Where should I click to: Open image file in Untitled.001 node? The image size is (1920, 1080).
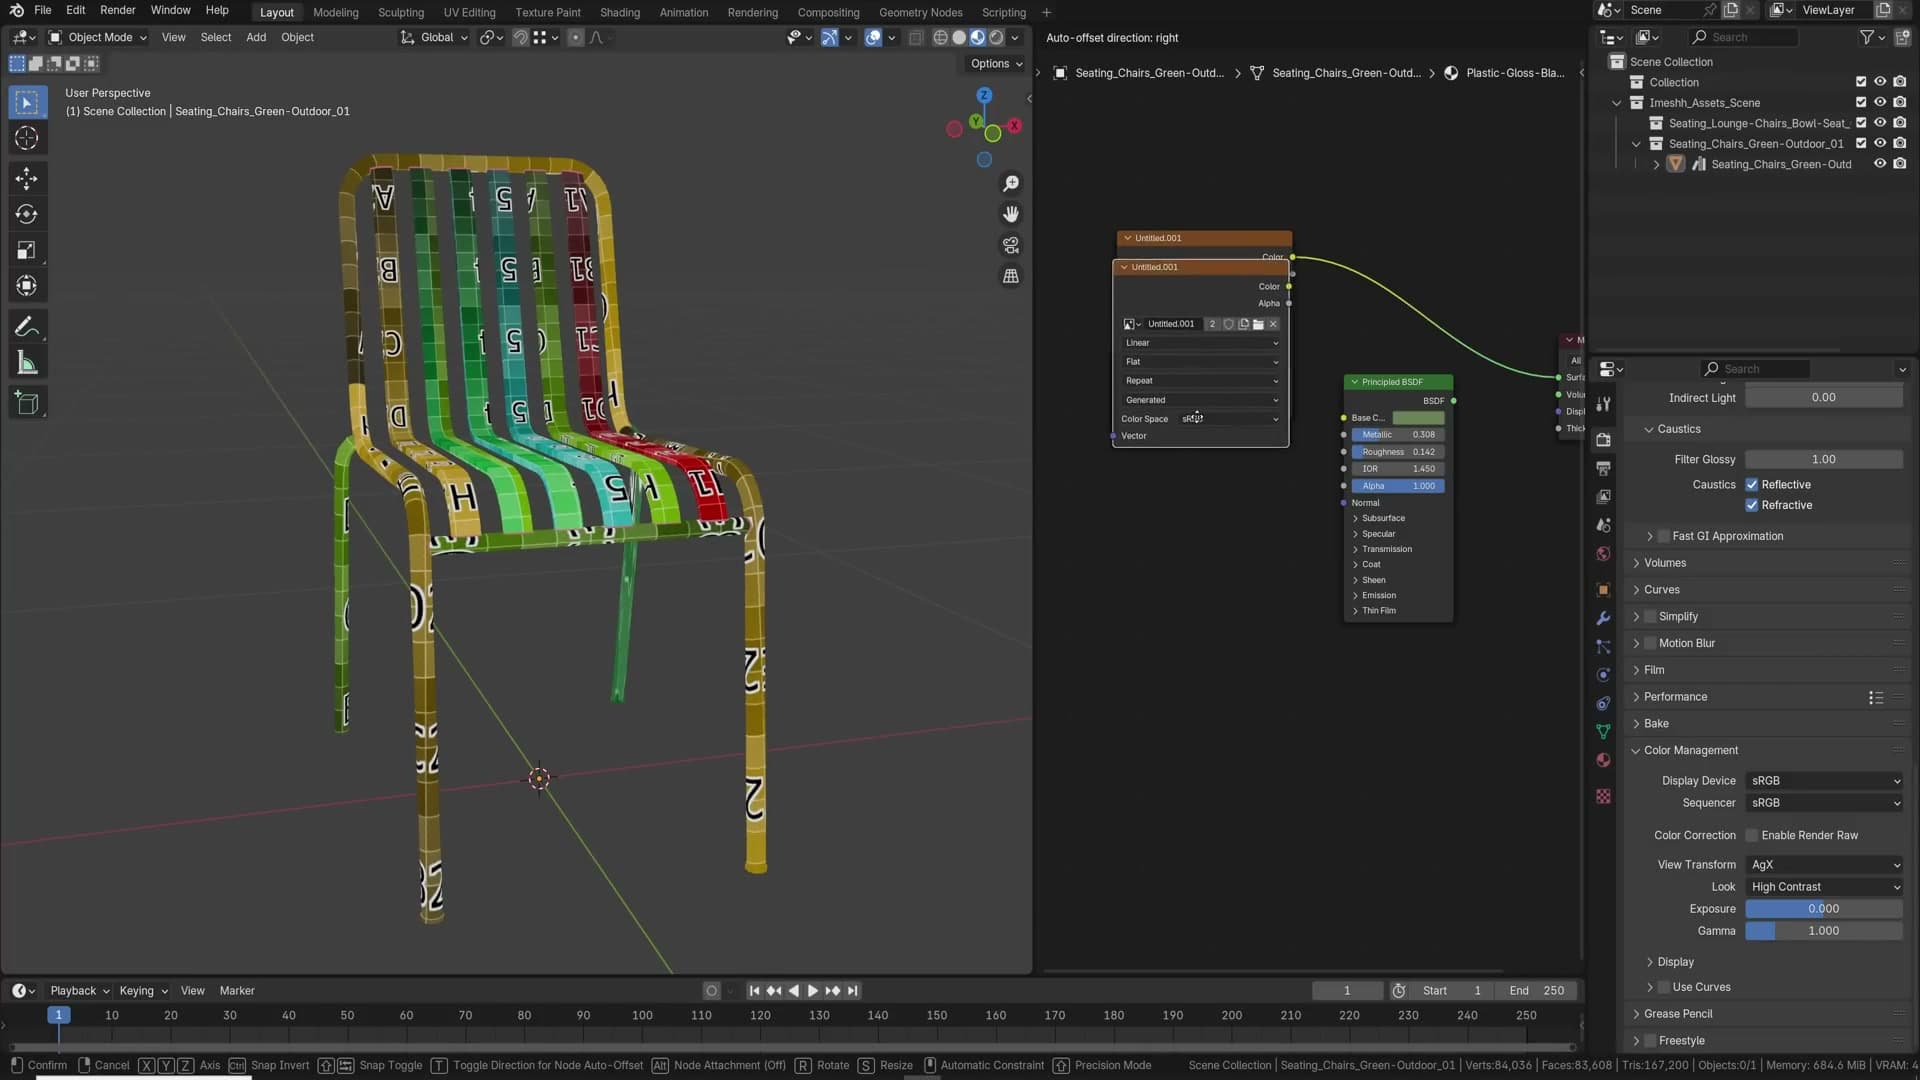click(1258, 324)
